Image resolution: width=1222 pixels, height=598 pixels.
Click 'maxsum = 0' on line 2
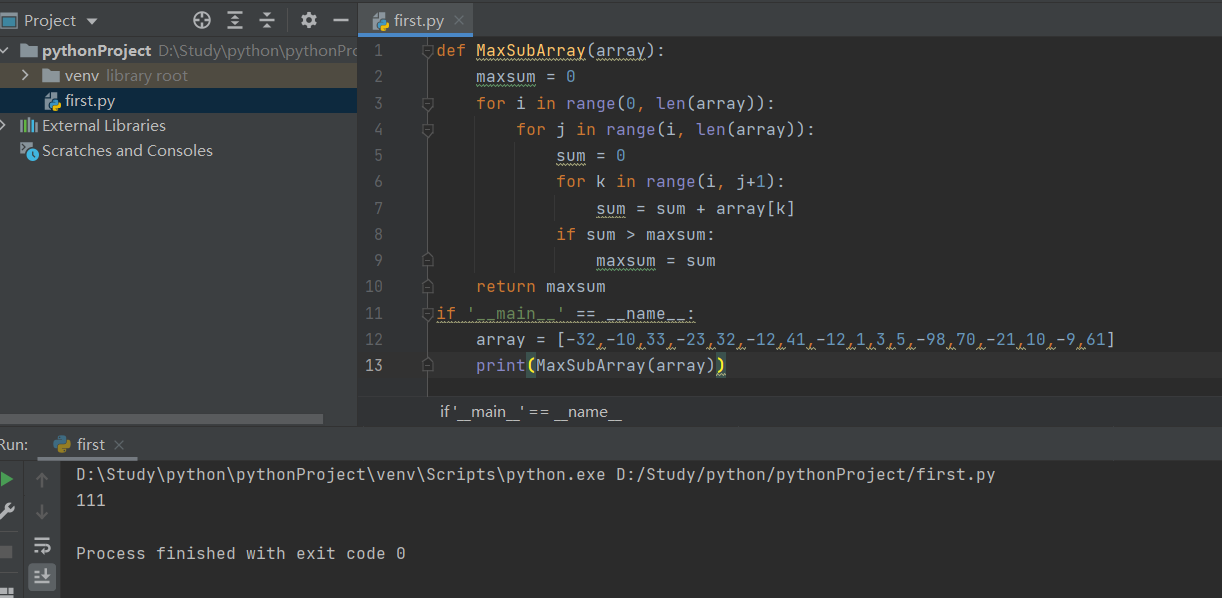[x=526, y=77]
